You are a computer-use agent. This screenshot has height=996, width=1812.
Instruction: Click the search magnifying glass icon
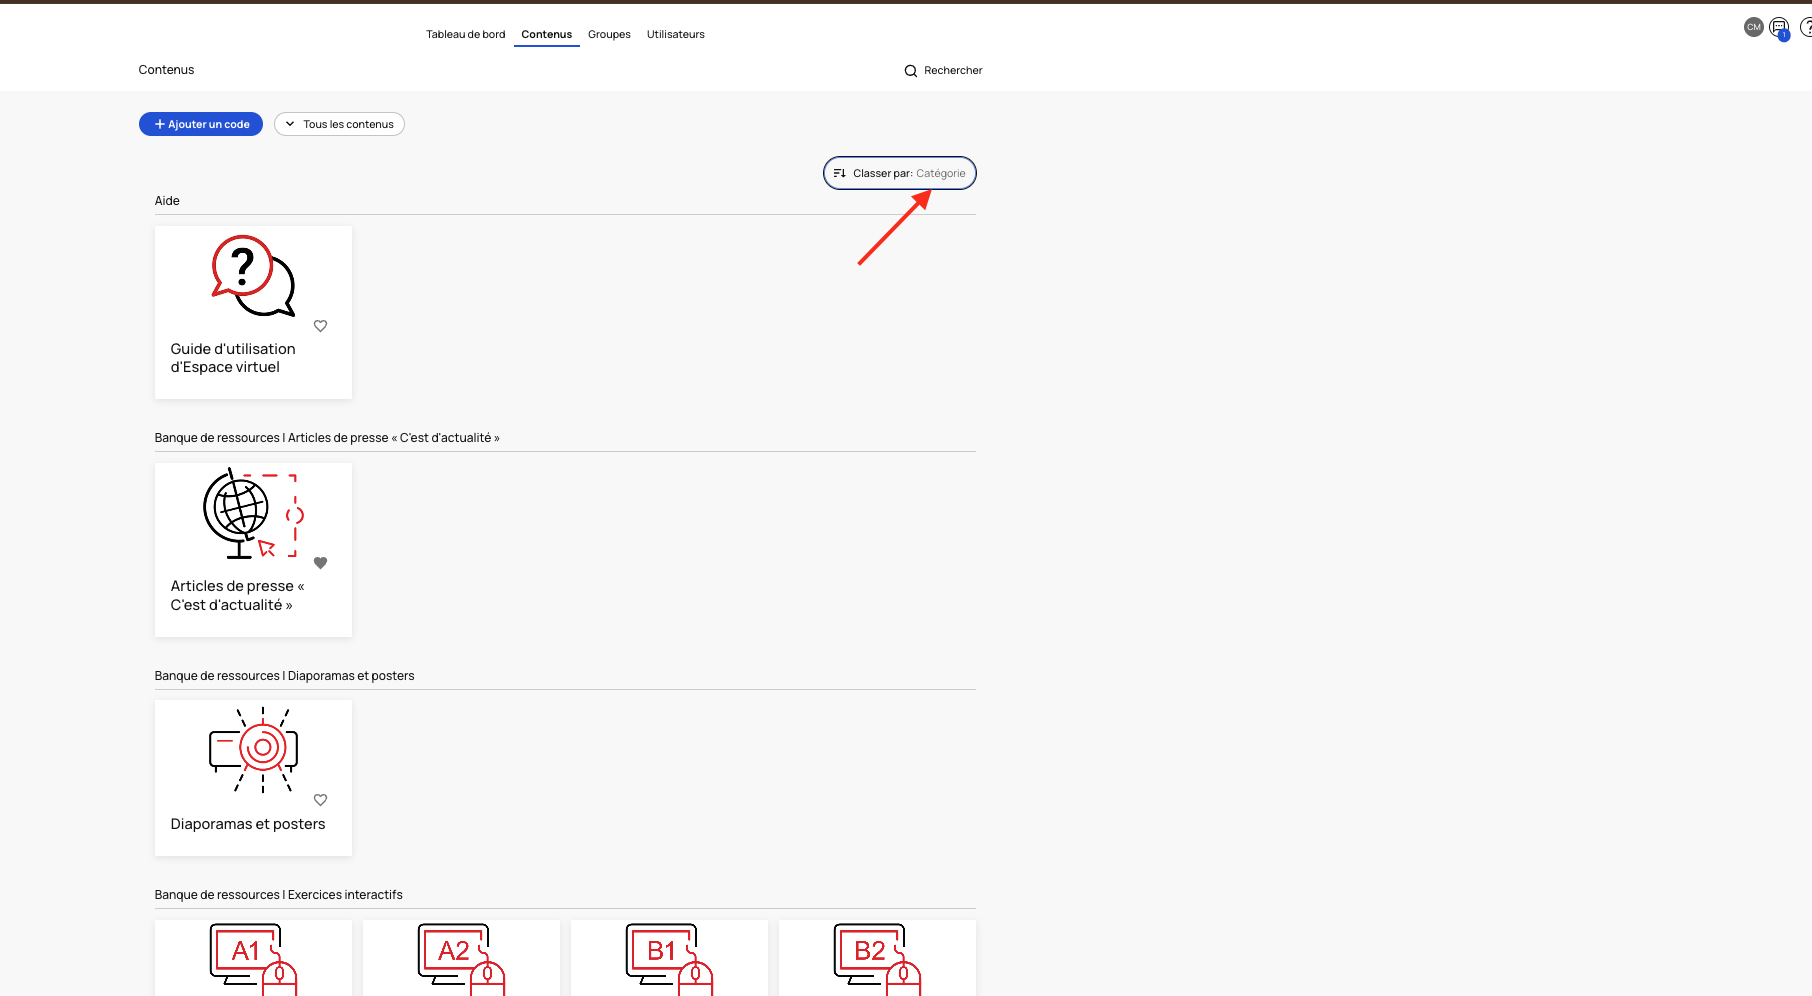[x=910, y=71]
